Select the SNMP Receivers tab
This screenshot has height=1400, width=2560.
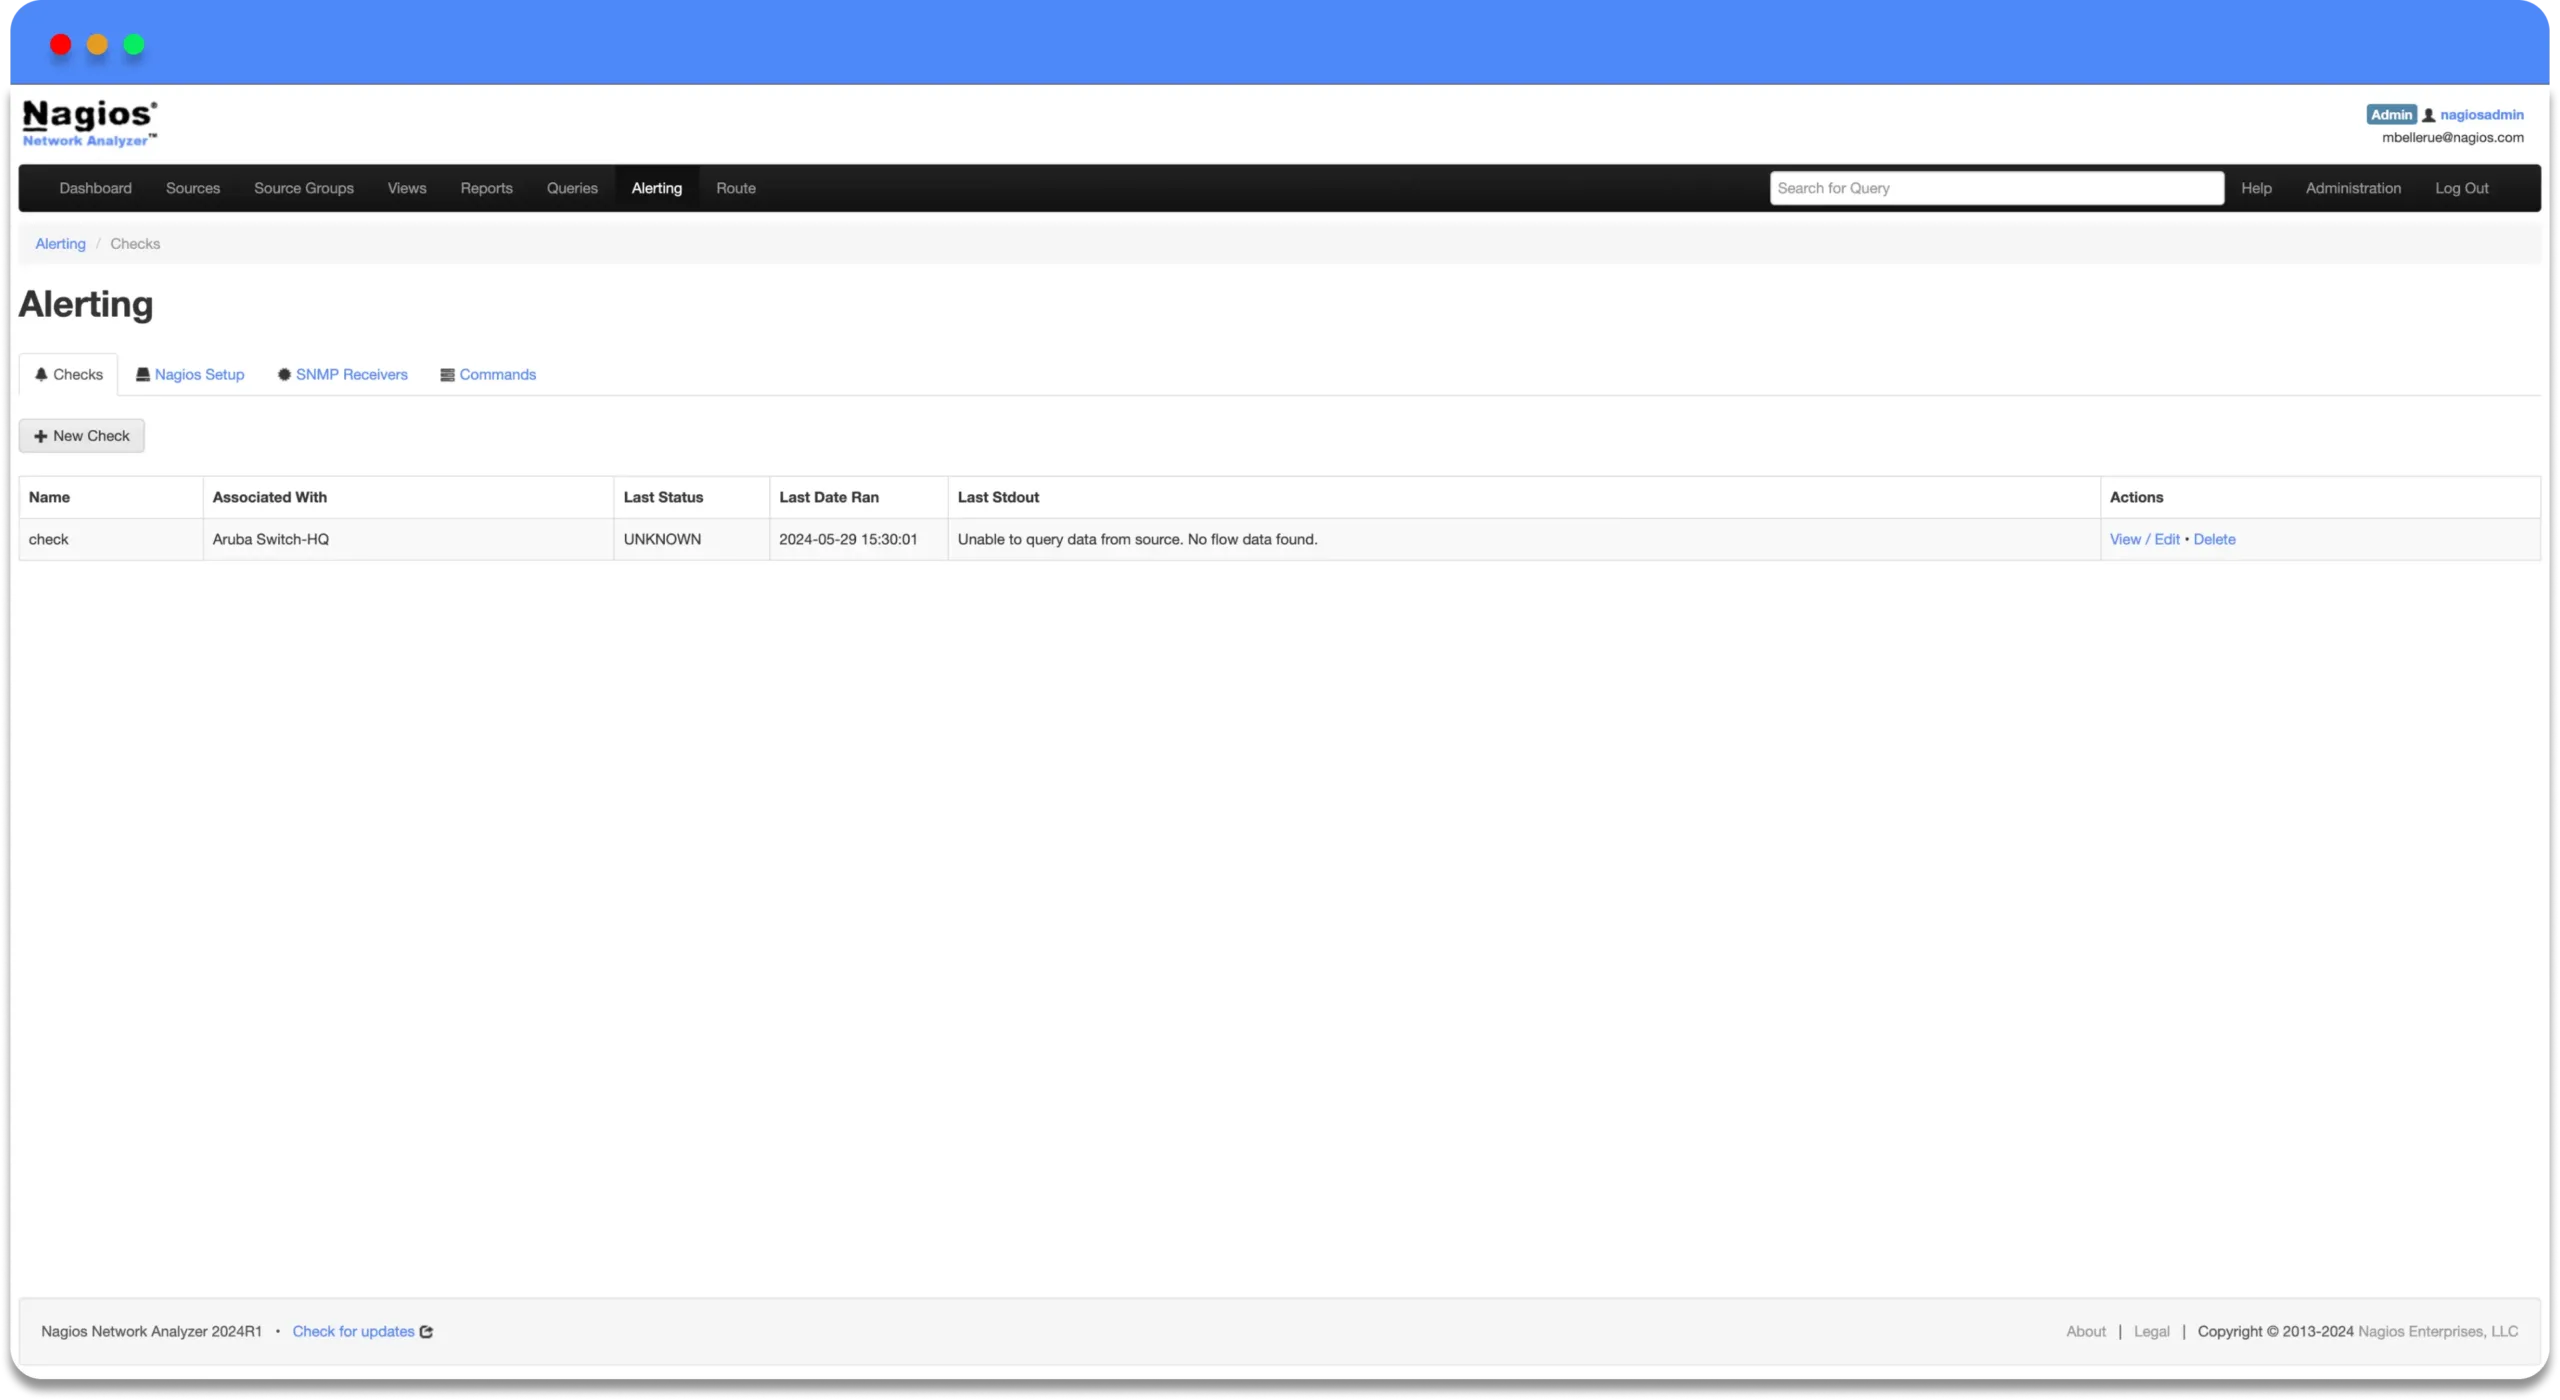click(343, 374)
